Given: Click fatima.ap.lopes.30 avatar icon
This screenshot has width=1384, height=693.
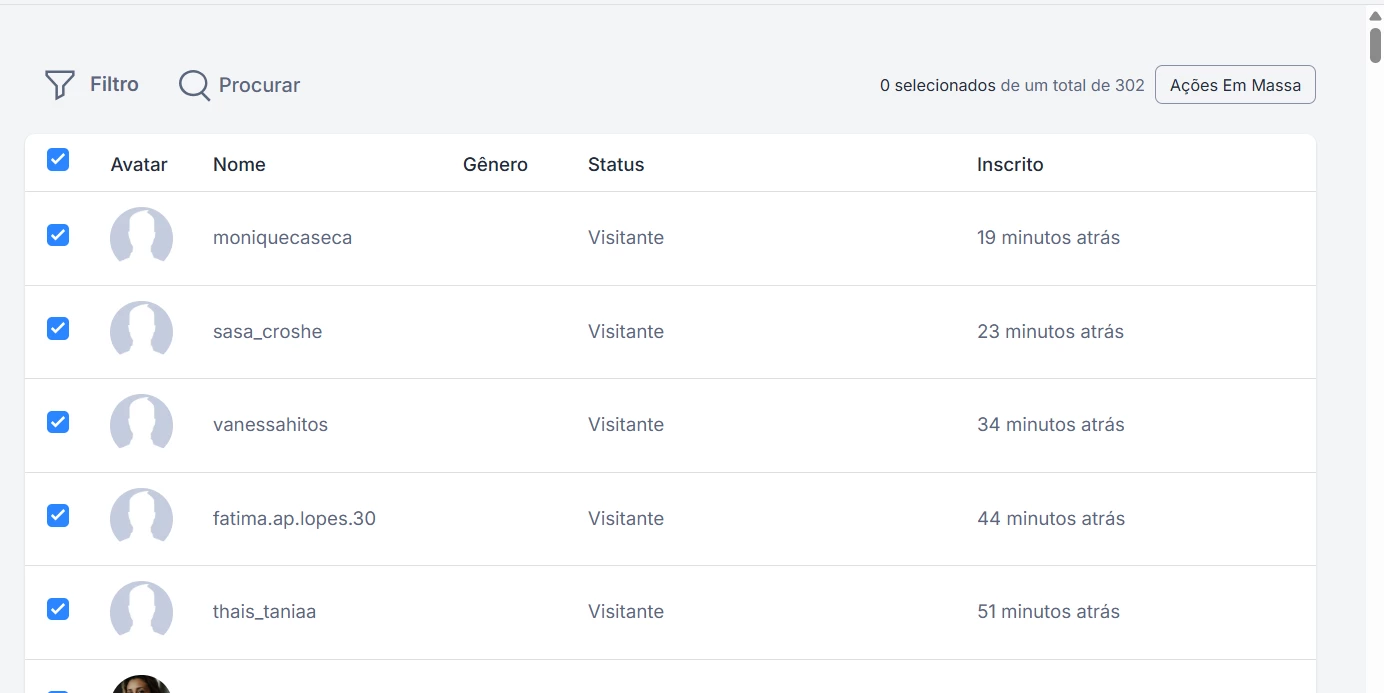Looking at the screenshot, I should pos(141,518).
